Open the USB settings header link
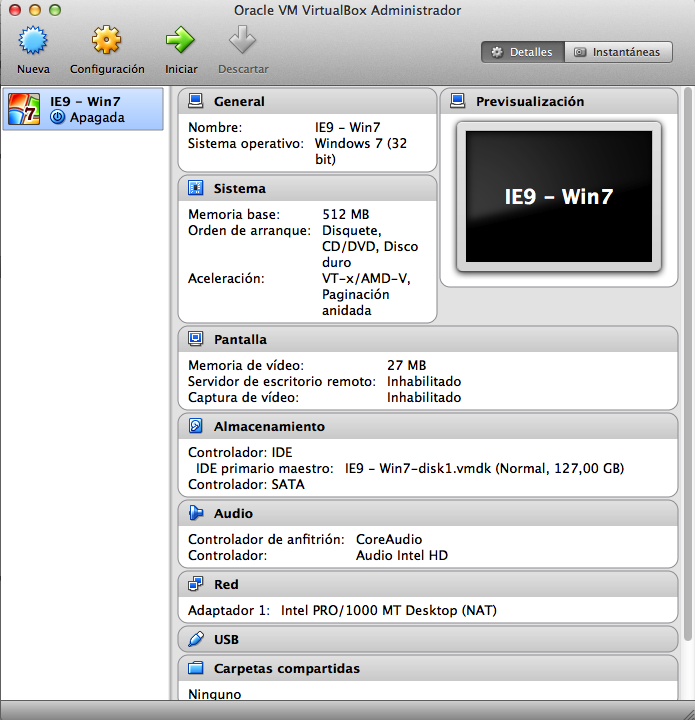The image size is (695, 720). click(226, 640)
